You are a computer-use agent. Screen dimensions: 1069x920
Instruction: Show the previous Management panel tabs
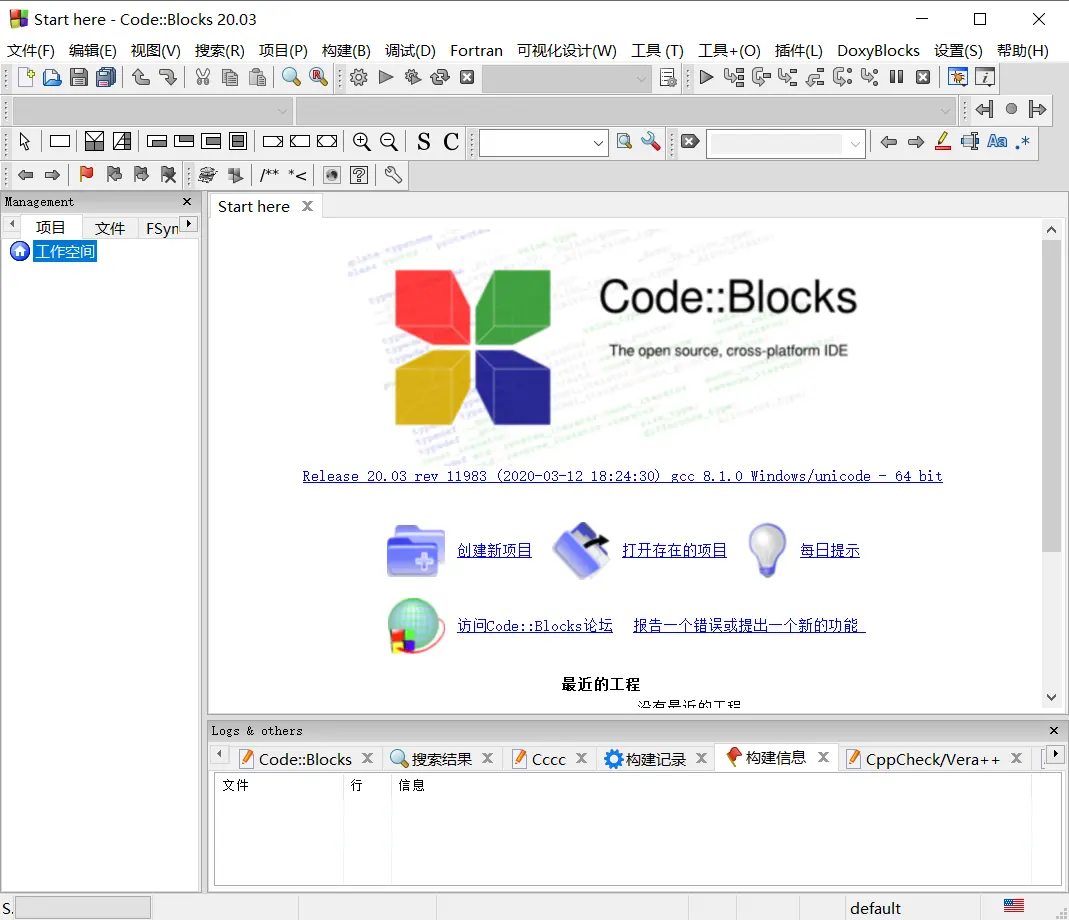pos(12,224)
